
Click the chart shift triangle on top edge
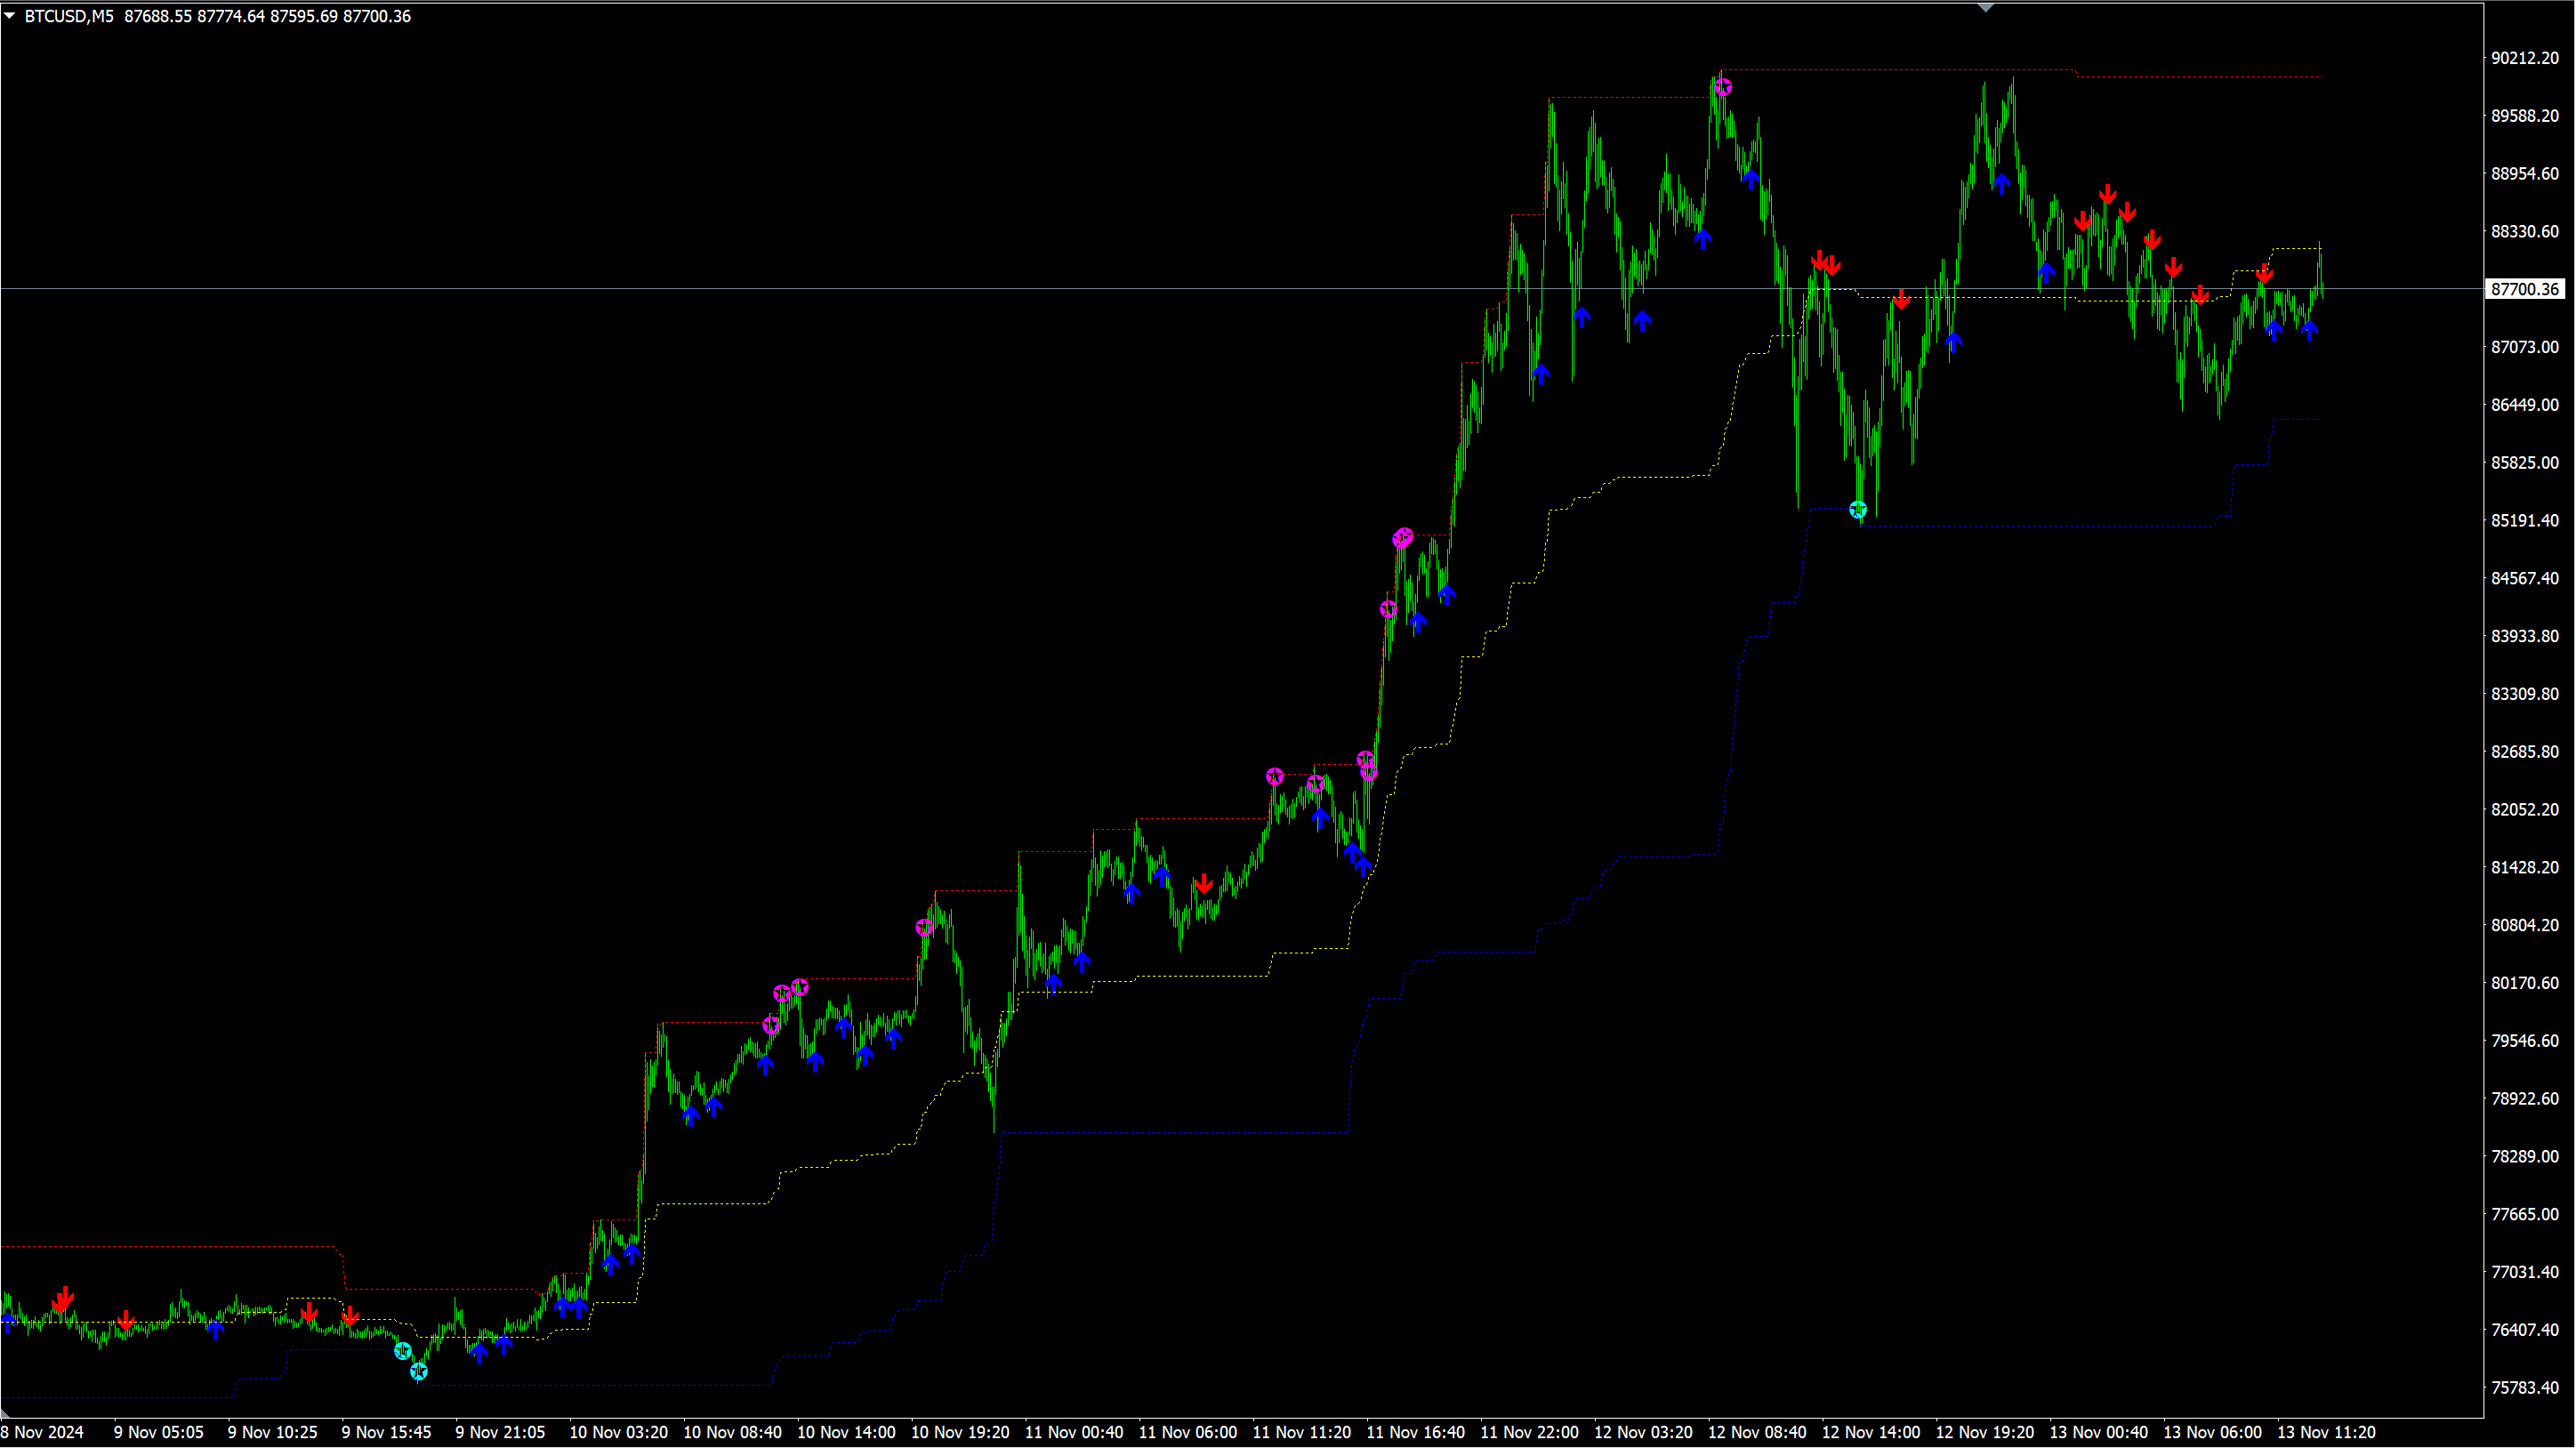coord(1986,8)
